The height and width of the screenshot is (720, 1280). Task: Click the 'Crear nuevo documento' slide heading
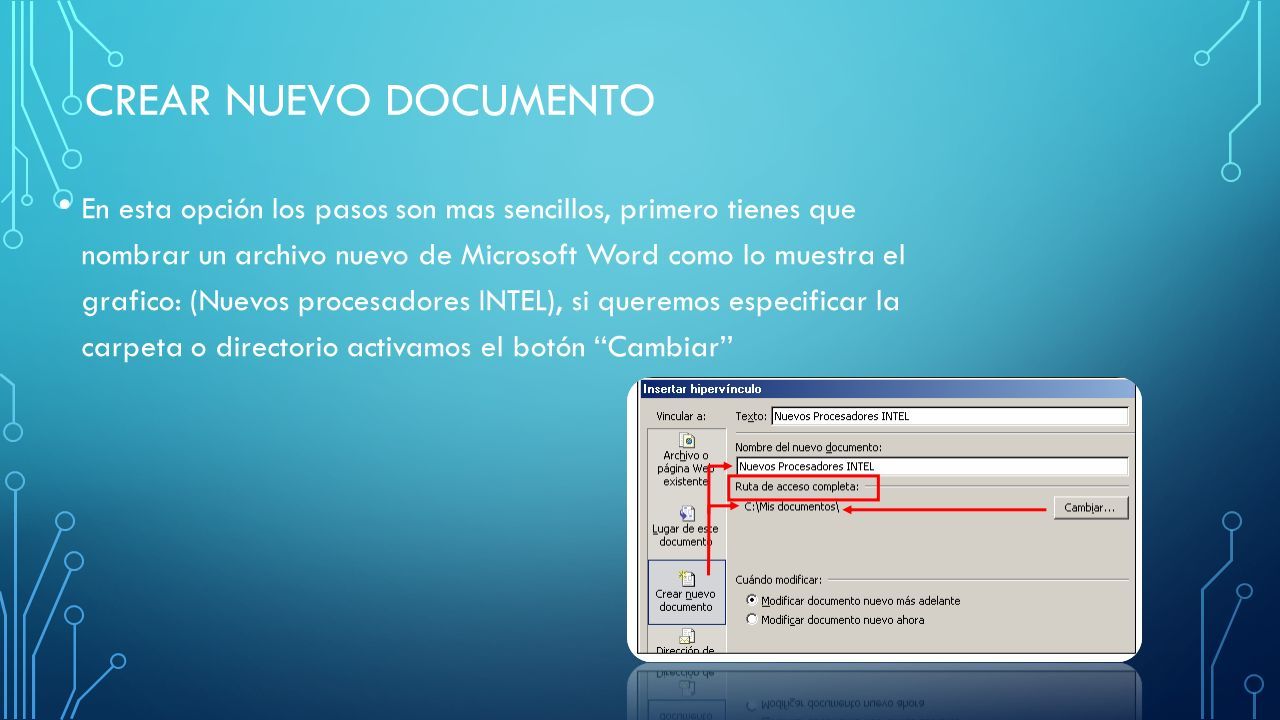[371, 101]
